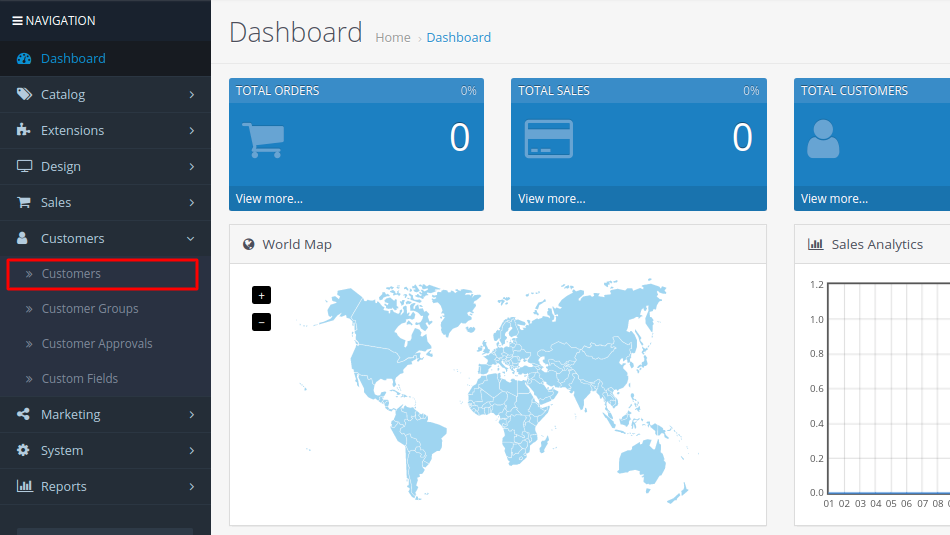Open the Sales menu label
This screenshot has height=535, width=950.
[56, 202]
